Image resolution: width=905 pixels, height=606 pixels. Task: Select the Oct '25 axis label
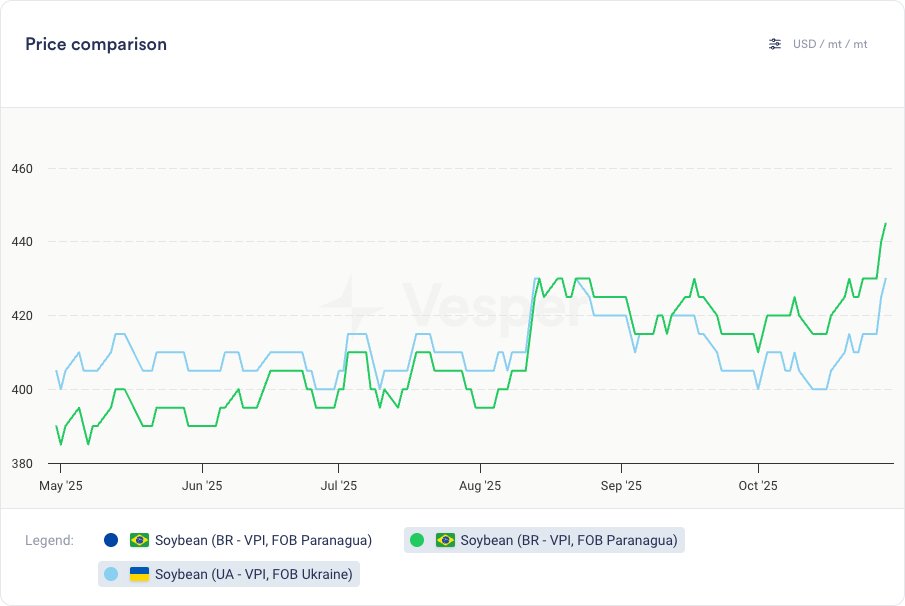(x=758, y=486)
